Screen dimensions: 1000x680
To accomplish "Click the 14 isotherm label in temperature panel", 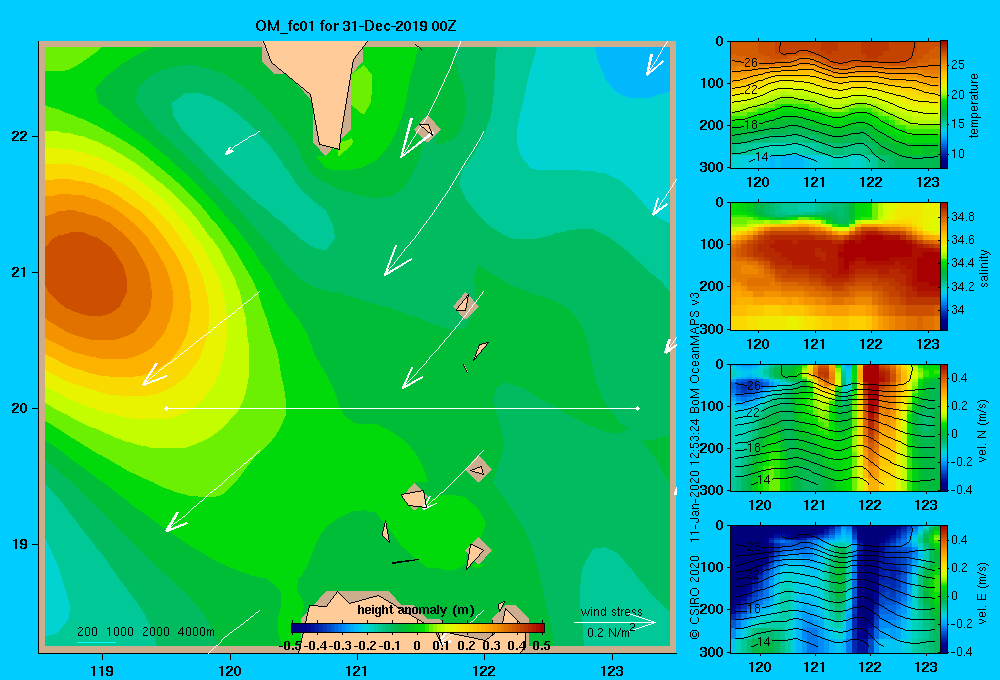I will tap(761, 156).
